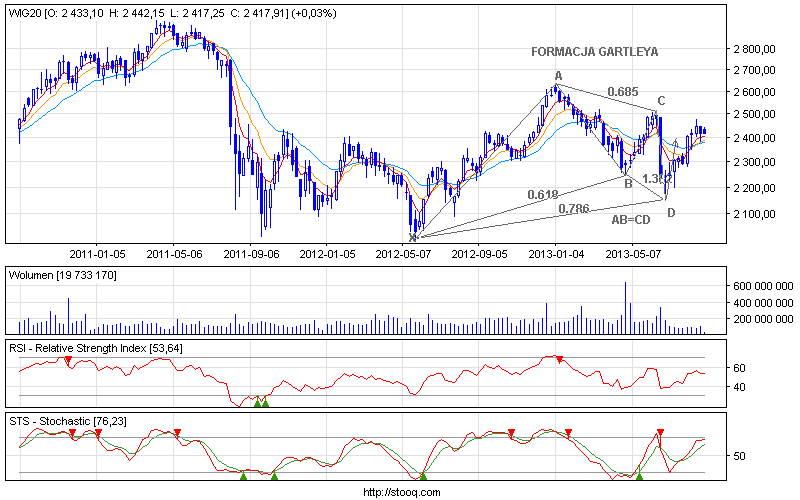Click the 2013-01-04 date axis label
Viewport: 800px width, 500px height.
pos(556,254)
